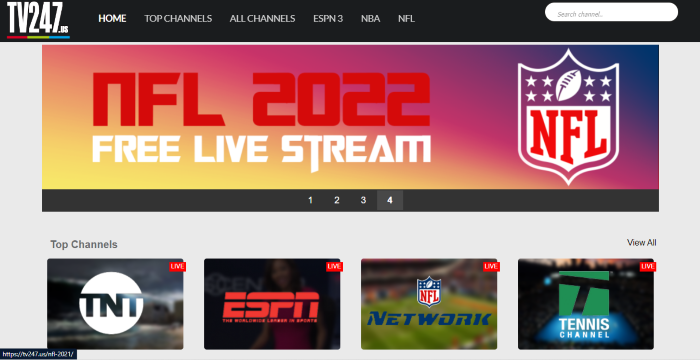The height and width of the screenshot is (360, 700).
Task: Select NBA in the navigation bar
Action: pos(371,18)
